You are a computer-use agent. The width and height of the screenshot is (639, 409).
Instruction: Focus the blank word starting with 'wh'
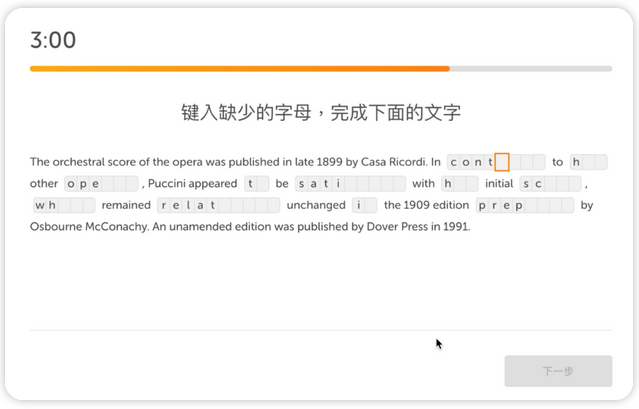pos(64,205)
